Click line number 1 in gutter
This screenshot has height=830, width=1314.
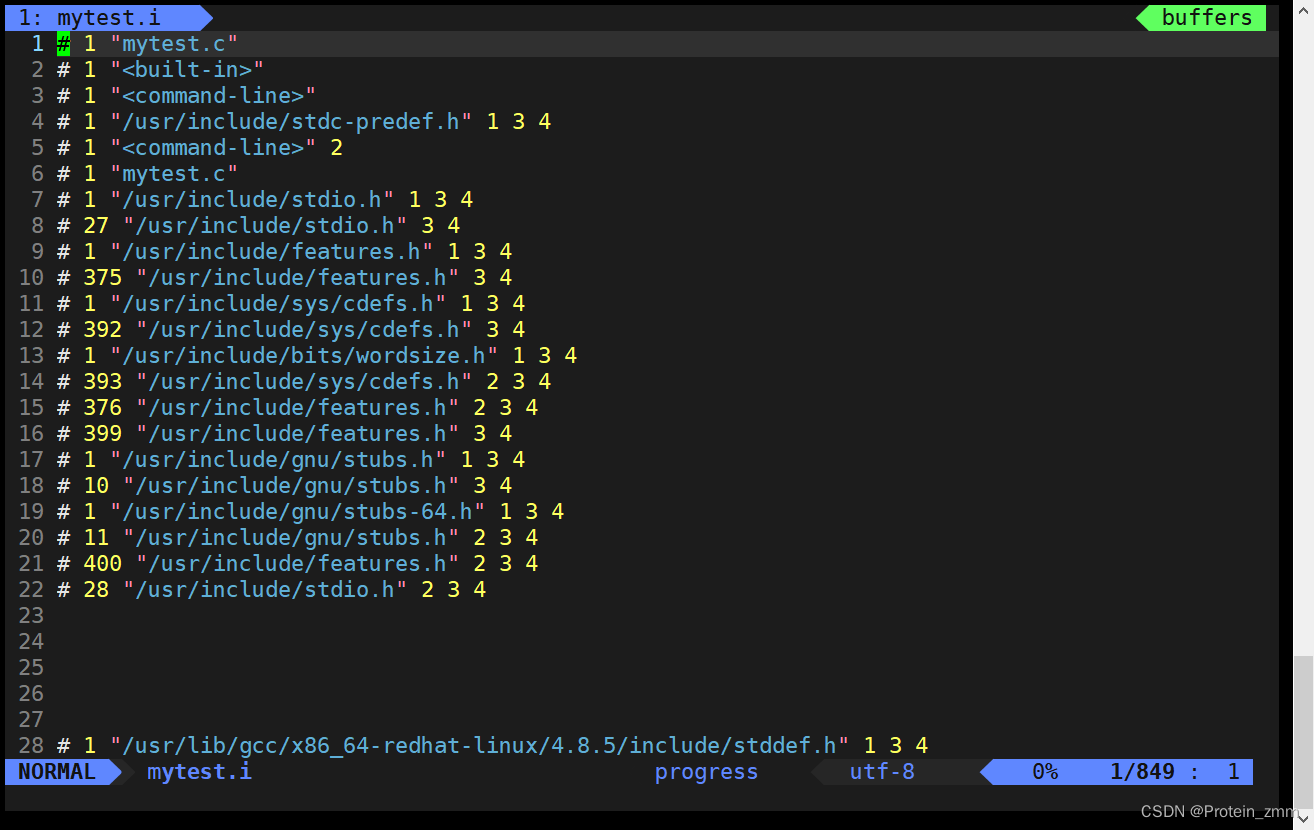click(x=37, y=43)
